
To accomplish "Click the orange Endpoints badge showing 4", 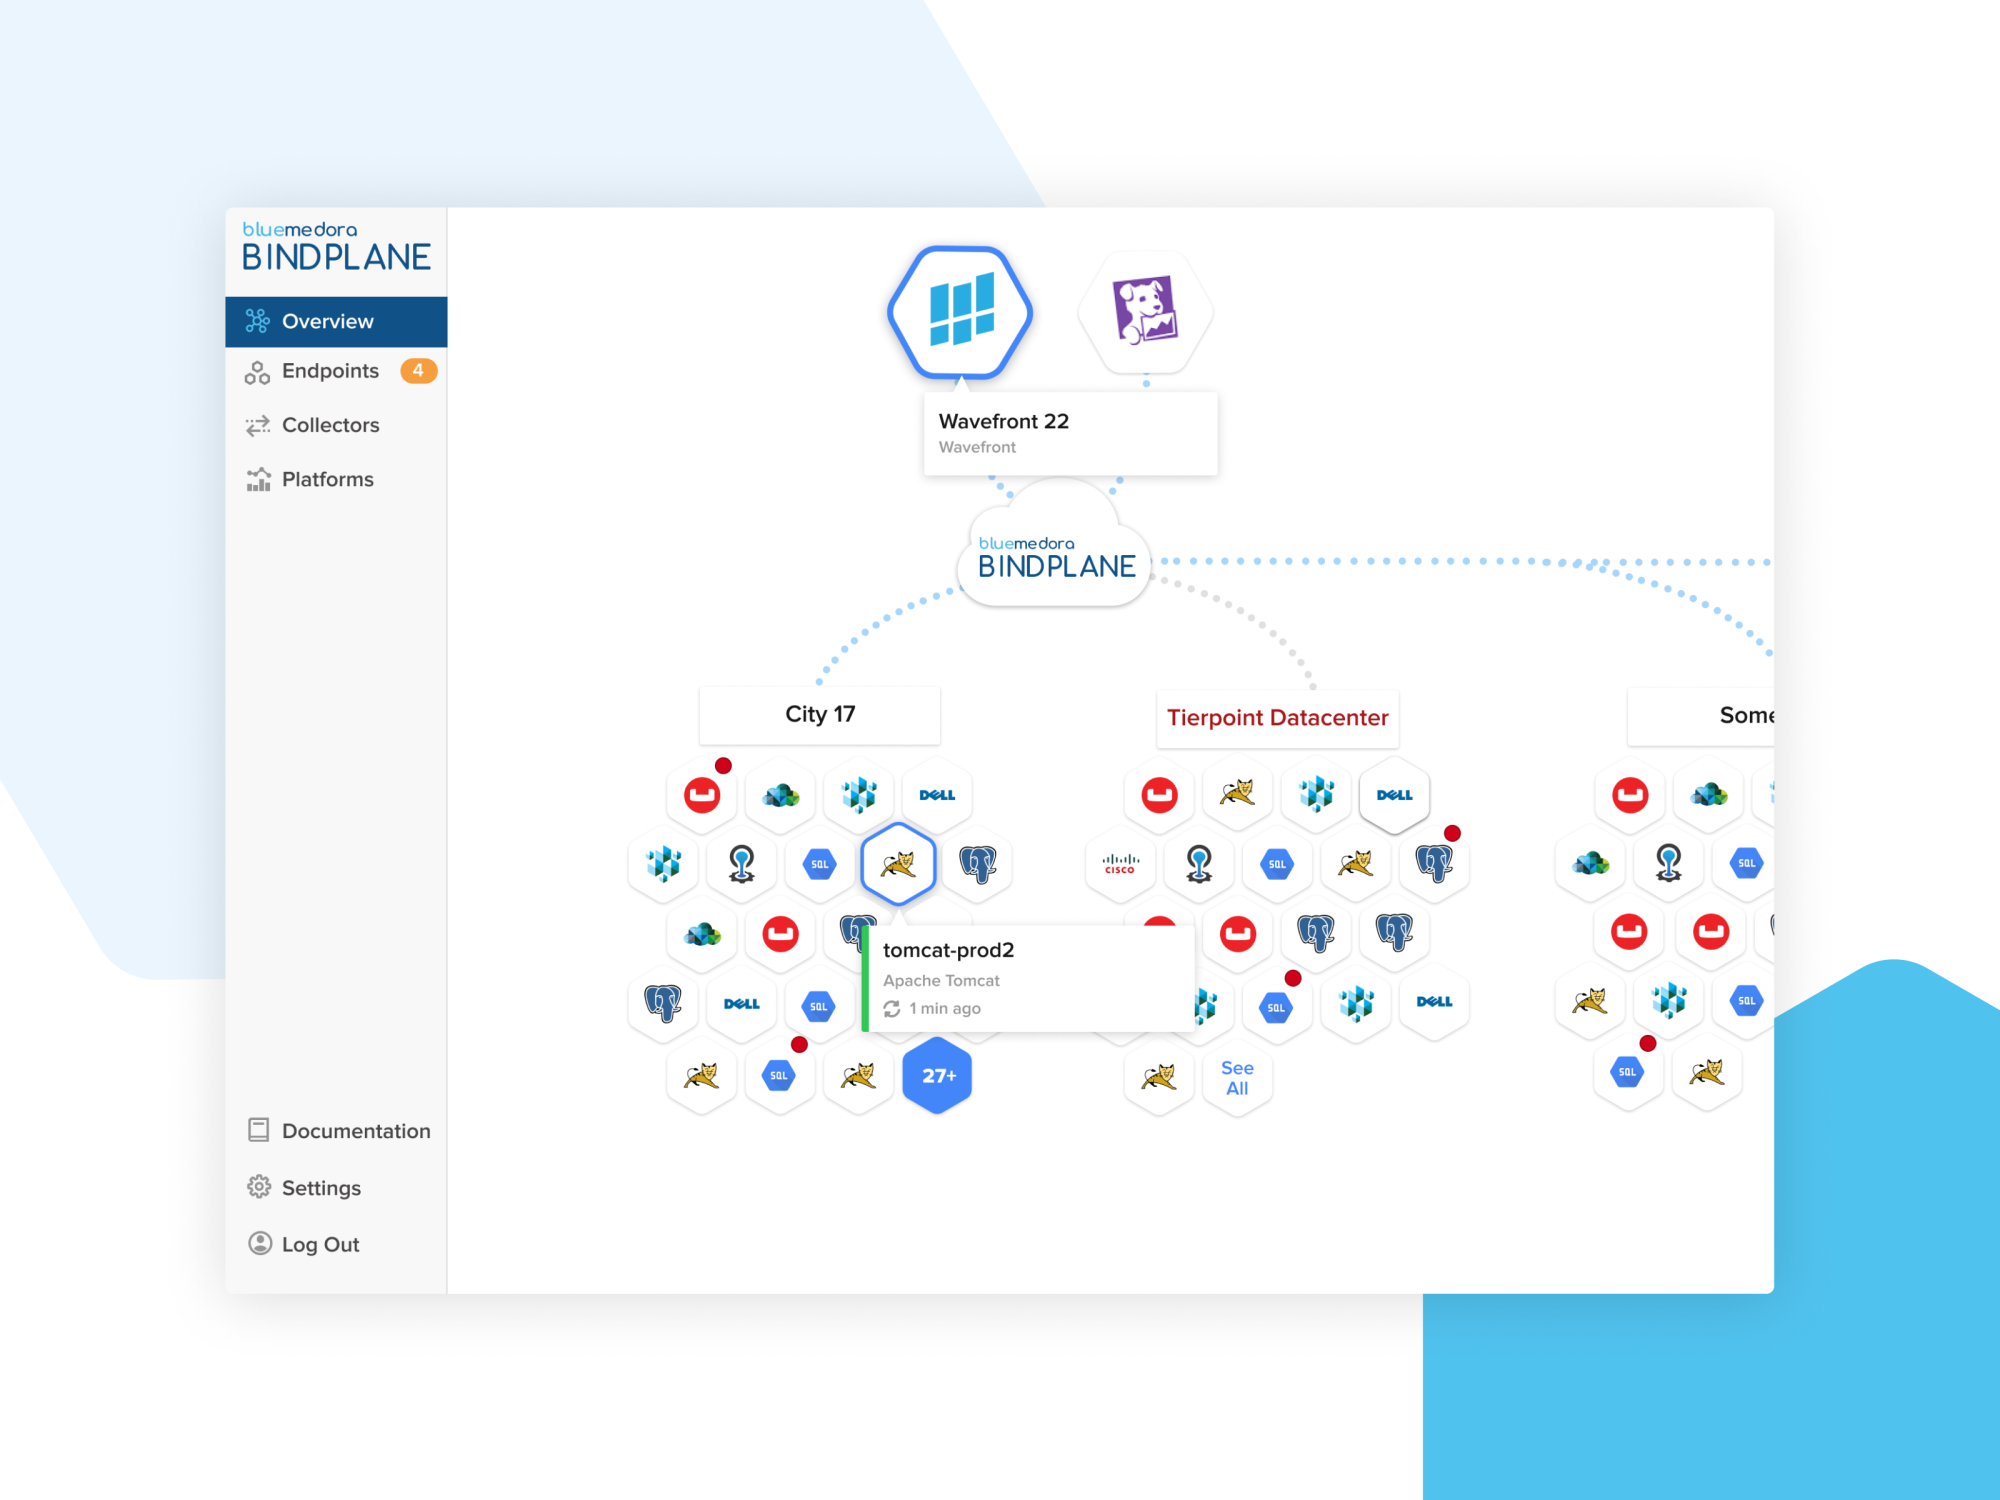I will pos(418,371).
